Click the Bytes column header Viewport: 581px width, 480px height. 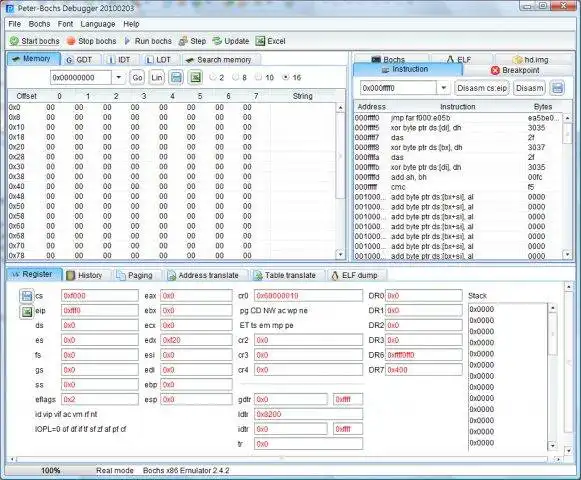[x=543, y=107]
